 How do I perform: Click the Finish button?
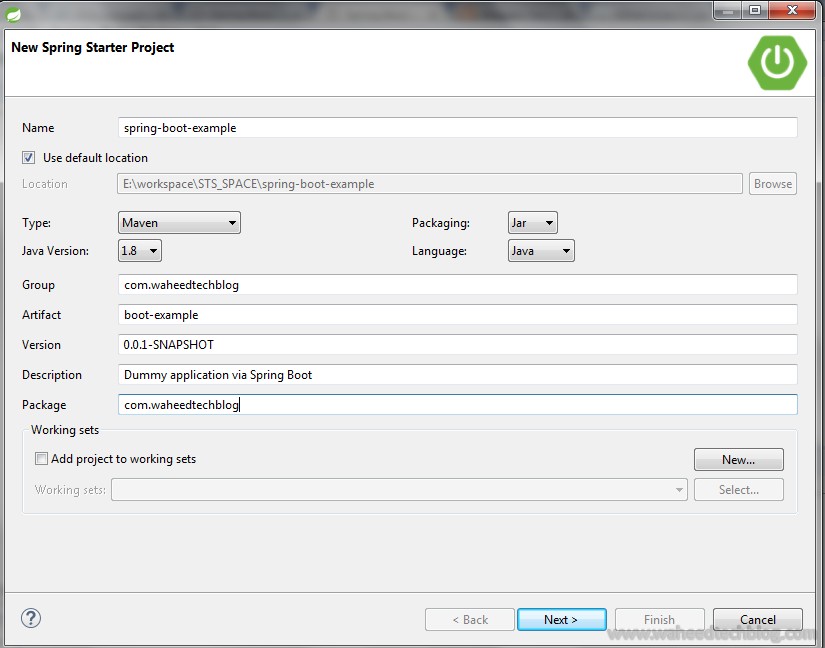(x=659, y=618)
